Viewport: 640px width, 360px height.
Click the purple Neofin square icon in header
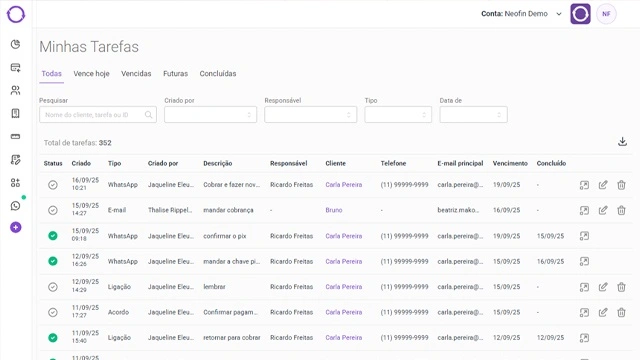580,14
